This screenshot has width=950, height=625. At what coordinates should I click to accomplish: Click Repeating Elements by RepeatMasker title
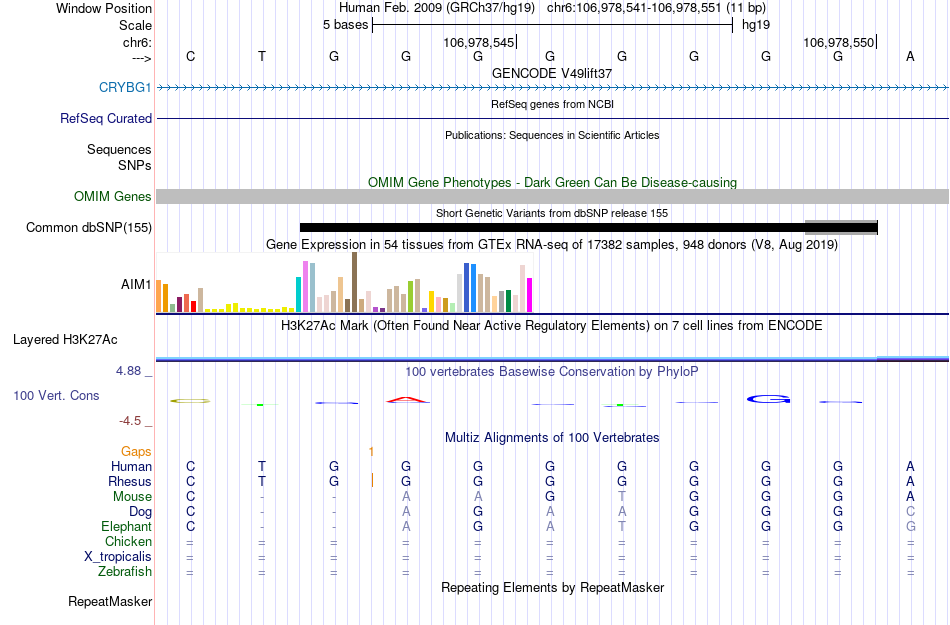[552, 587]
